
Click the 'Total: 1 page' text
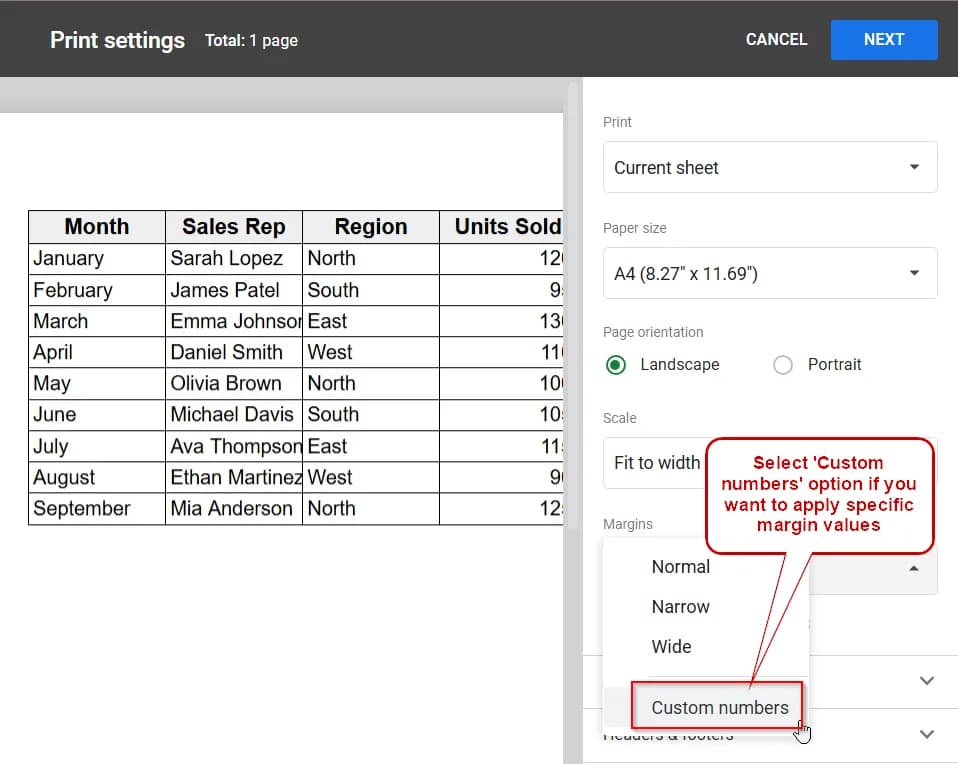(251, 41)
